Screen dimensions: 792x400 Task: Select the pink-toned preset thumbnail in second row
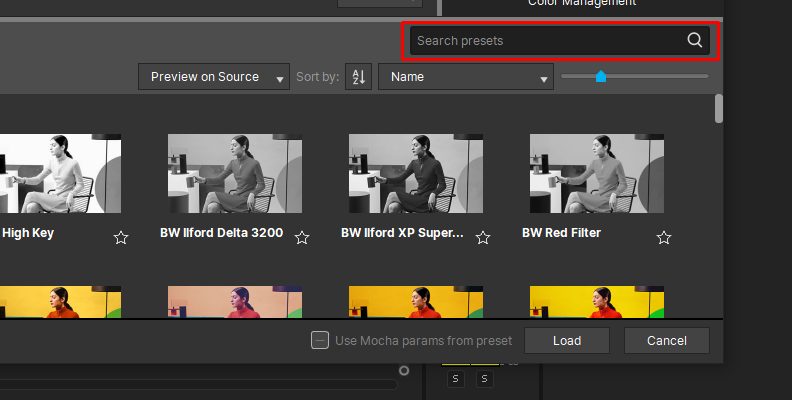[x=235, y=302]
